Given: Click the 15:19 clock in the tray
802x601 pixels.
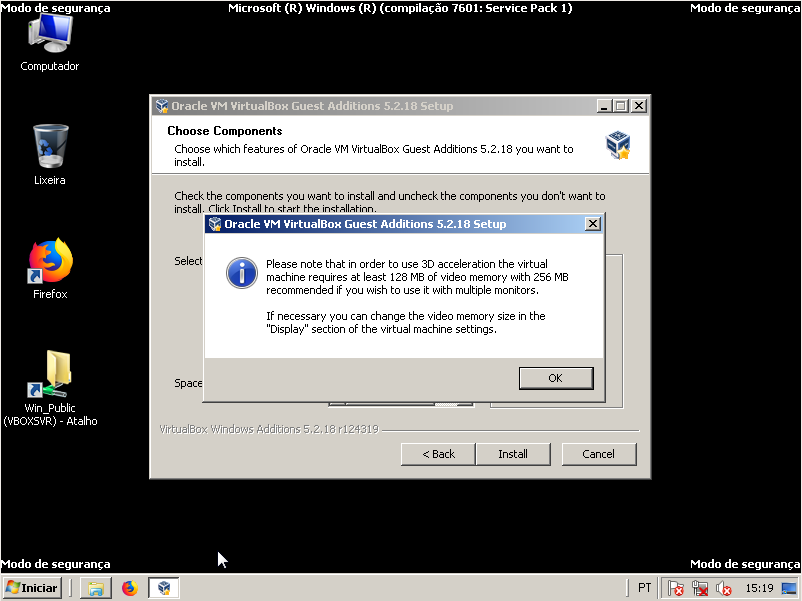Looking at the screenshot, I should 759,588.
